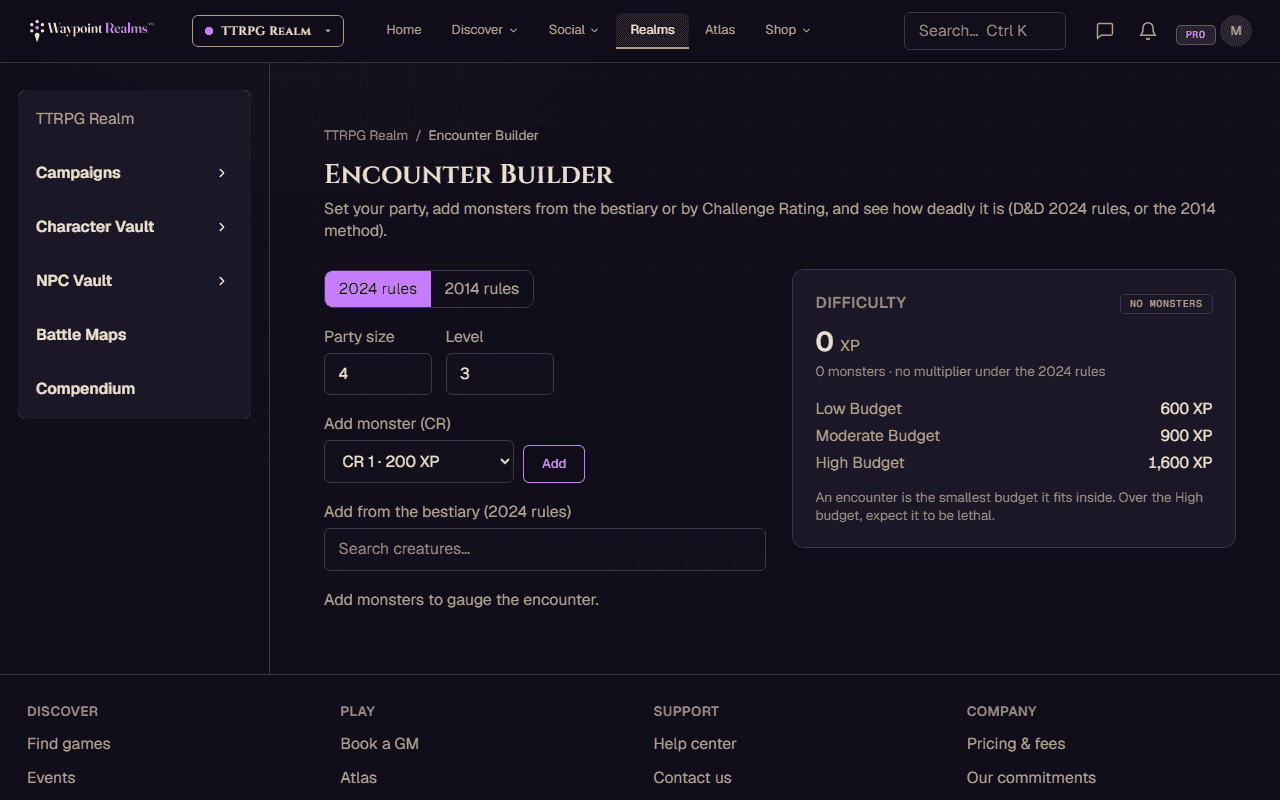1280x800 pixels.
Task: Open the Find games footer link
Action: coord(69,744)
